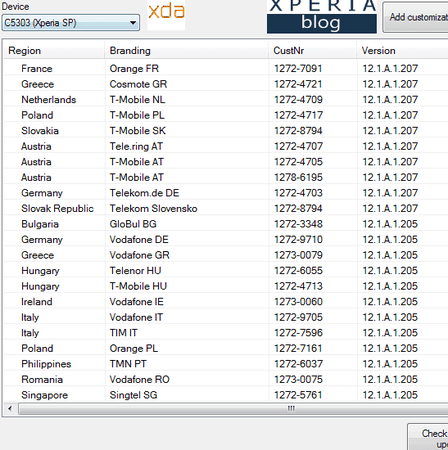Select the Tele.ring AT row
This screenshot has height=450, width=448.
[226, 146]
